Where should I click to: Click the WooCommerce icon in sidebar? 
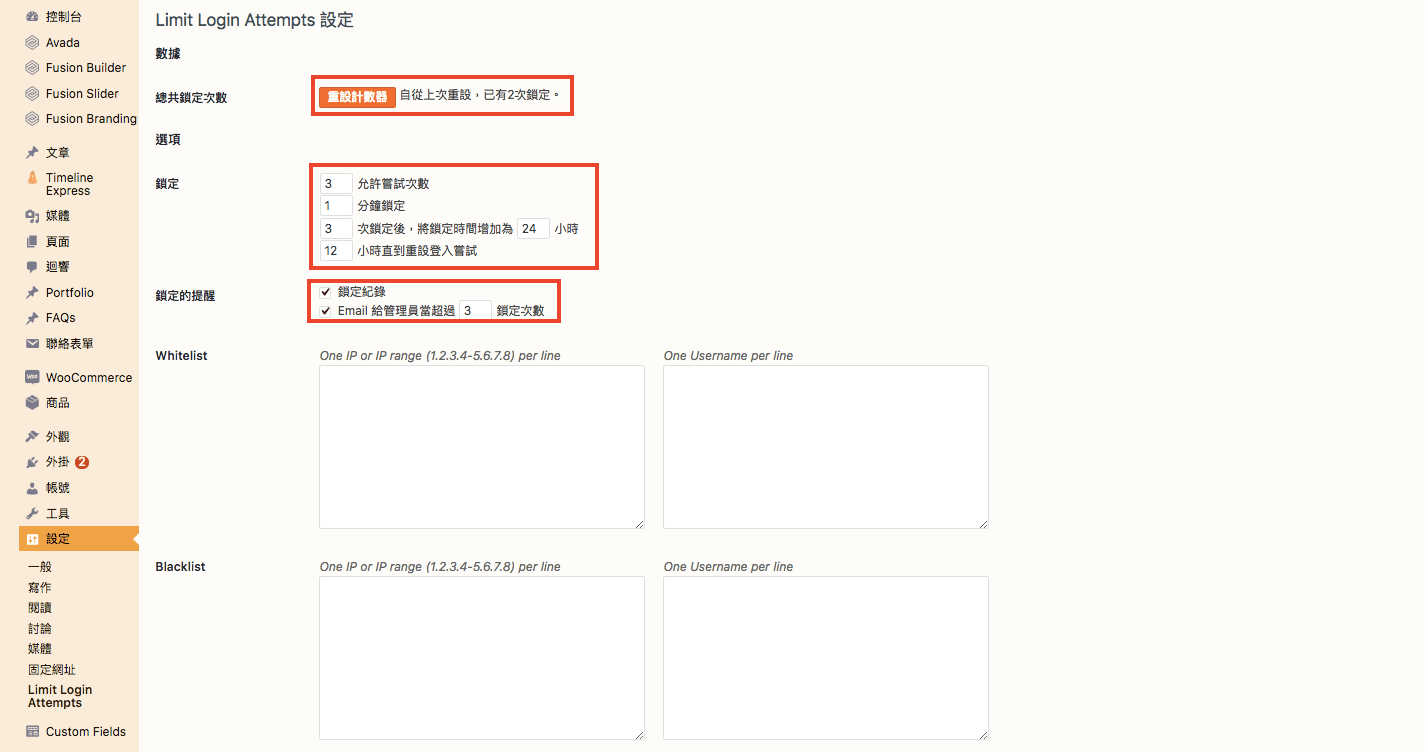(x=32, y=378)
